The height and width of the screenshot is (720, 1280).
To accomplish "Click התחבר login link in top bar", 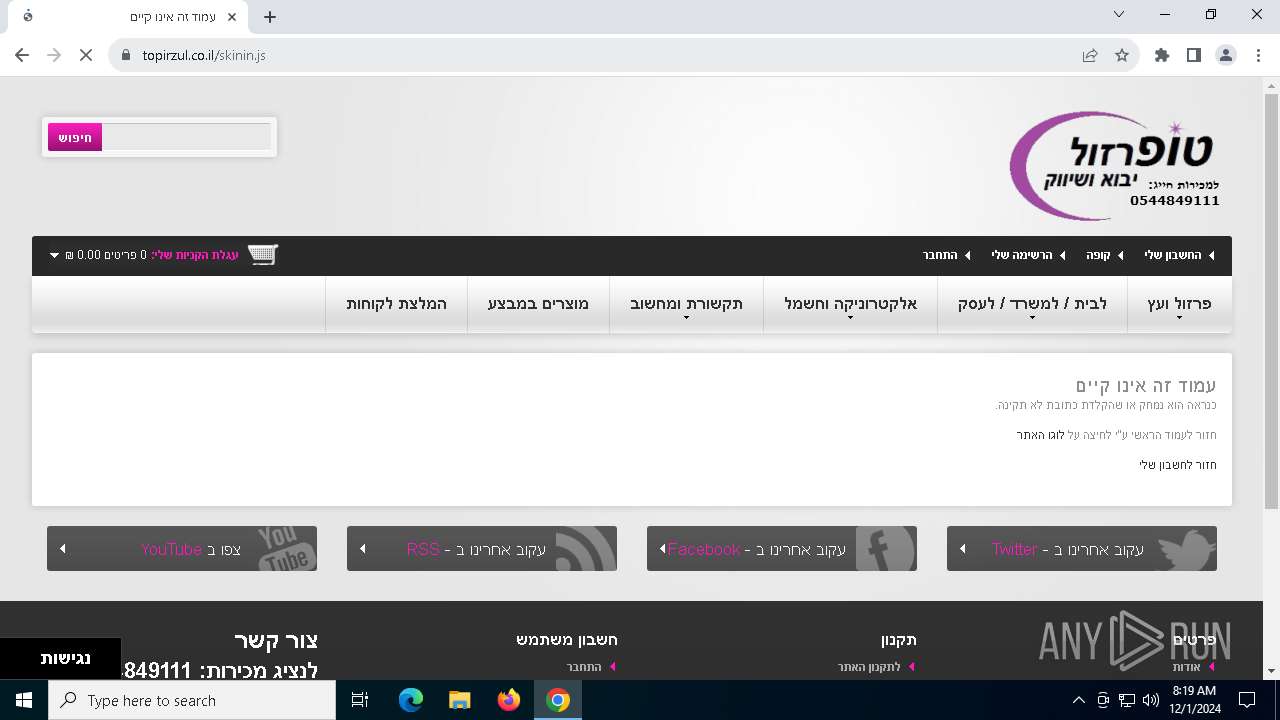I will point(940,255).
